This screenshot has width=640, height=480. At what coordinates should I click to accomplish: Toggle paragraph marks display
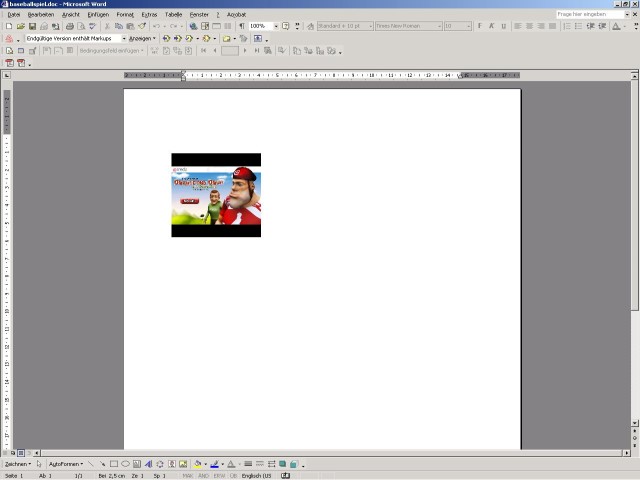tap(242, 26)
